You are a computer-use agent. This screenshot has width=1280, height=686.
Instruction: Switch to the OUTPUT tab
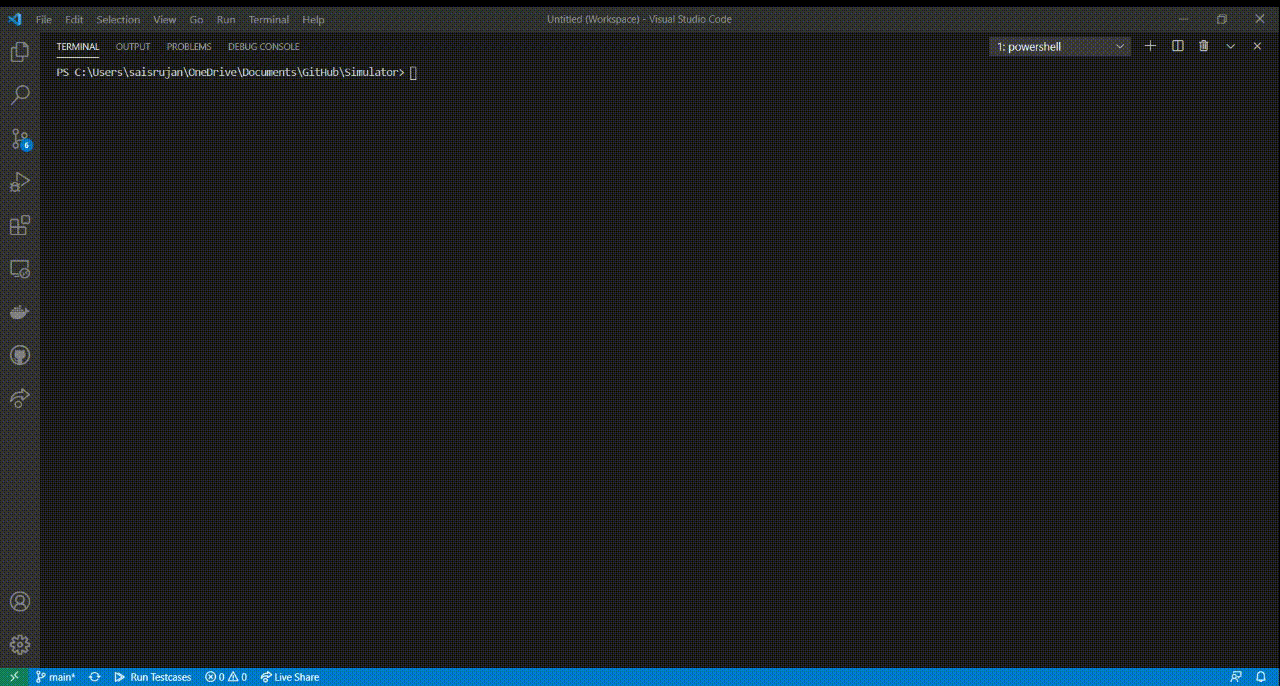tap(132, 46)
